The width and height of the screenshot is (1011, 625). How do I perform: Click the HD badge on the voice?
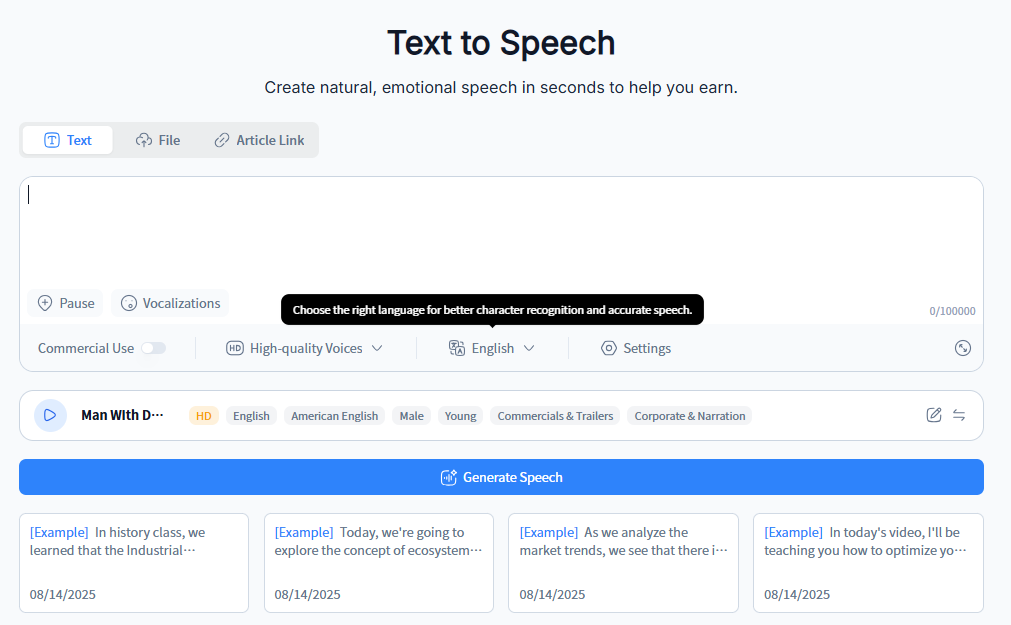[204, 416]
